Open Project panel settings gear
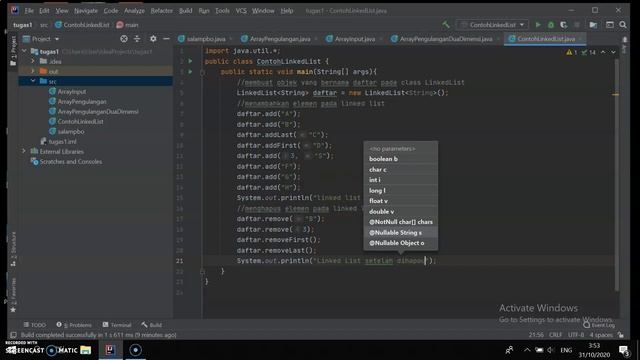 [x=153, y=39]
